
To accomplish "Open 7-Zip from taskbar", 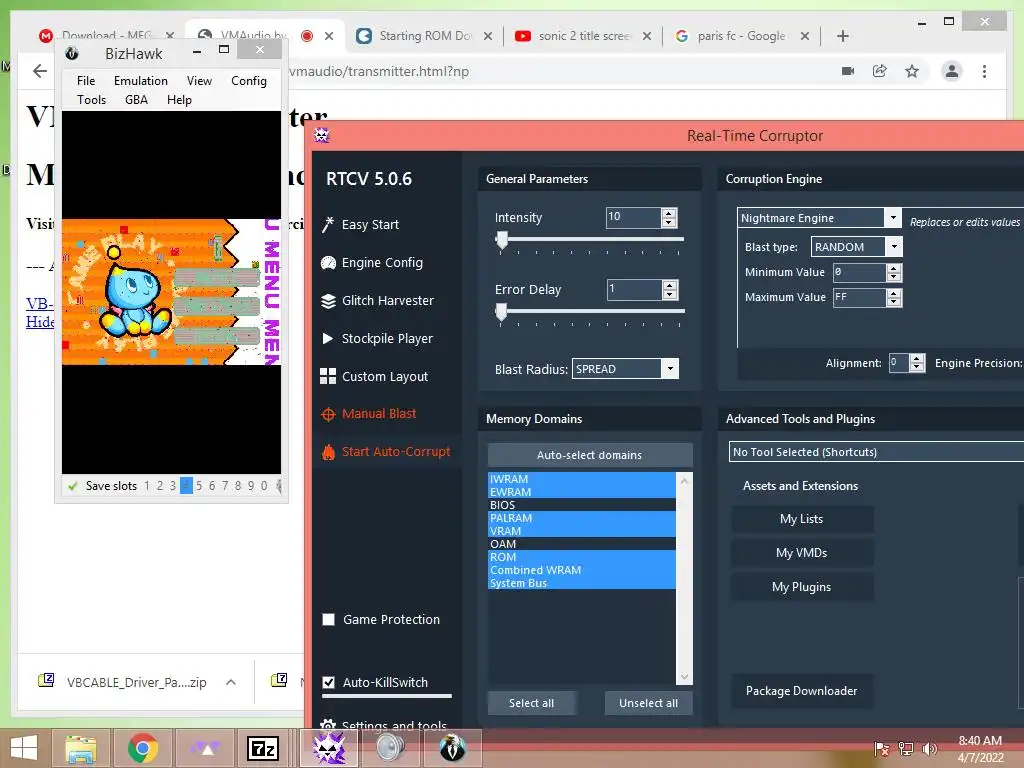I will (x=263, y=748).
